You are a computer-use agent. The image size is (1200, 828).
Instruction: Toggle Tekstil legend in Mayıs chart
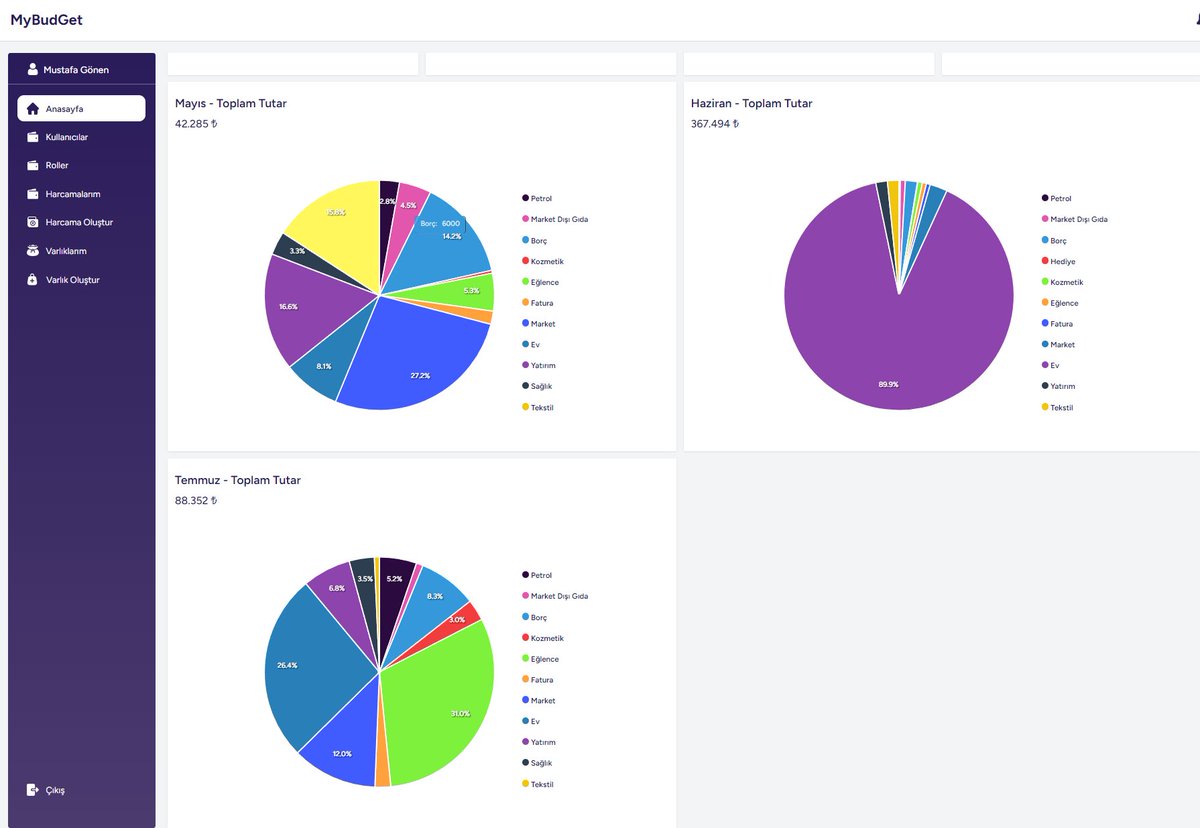click(x=538, y=407)
